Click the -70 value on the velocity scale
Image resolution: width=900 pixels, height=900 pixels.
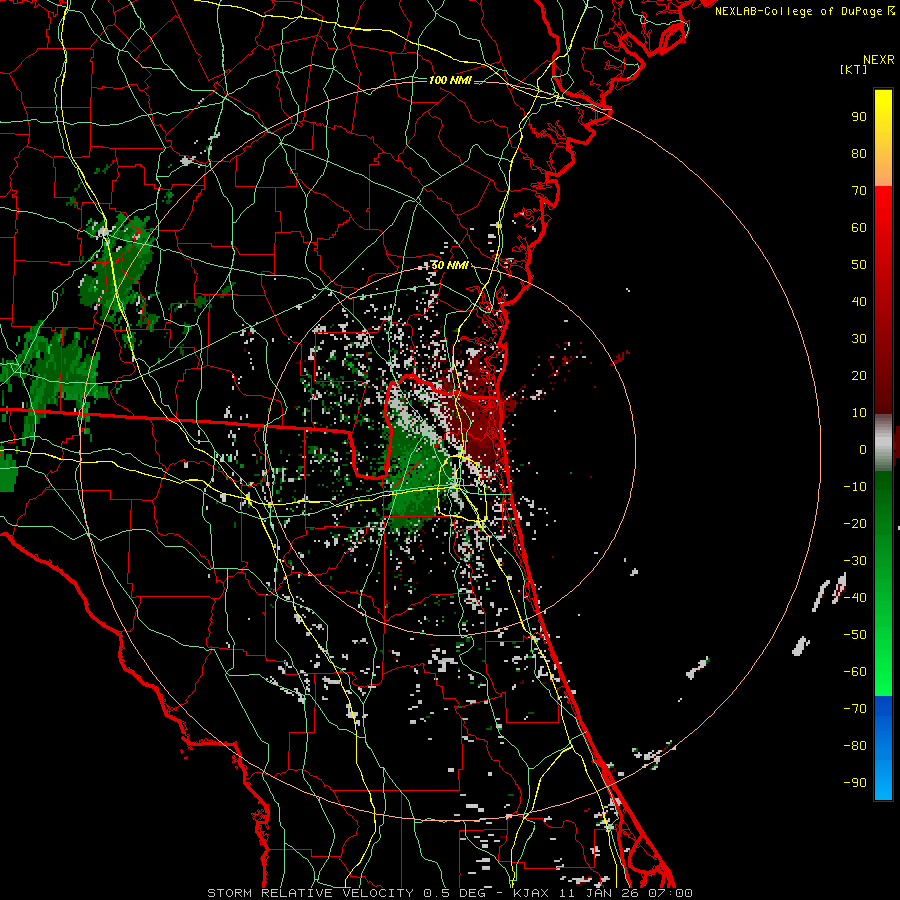click(855, 709)
